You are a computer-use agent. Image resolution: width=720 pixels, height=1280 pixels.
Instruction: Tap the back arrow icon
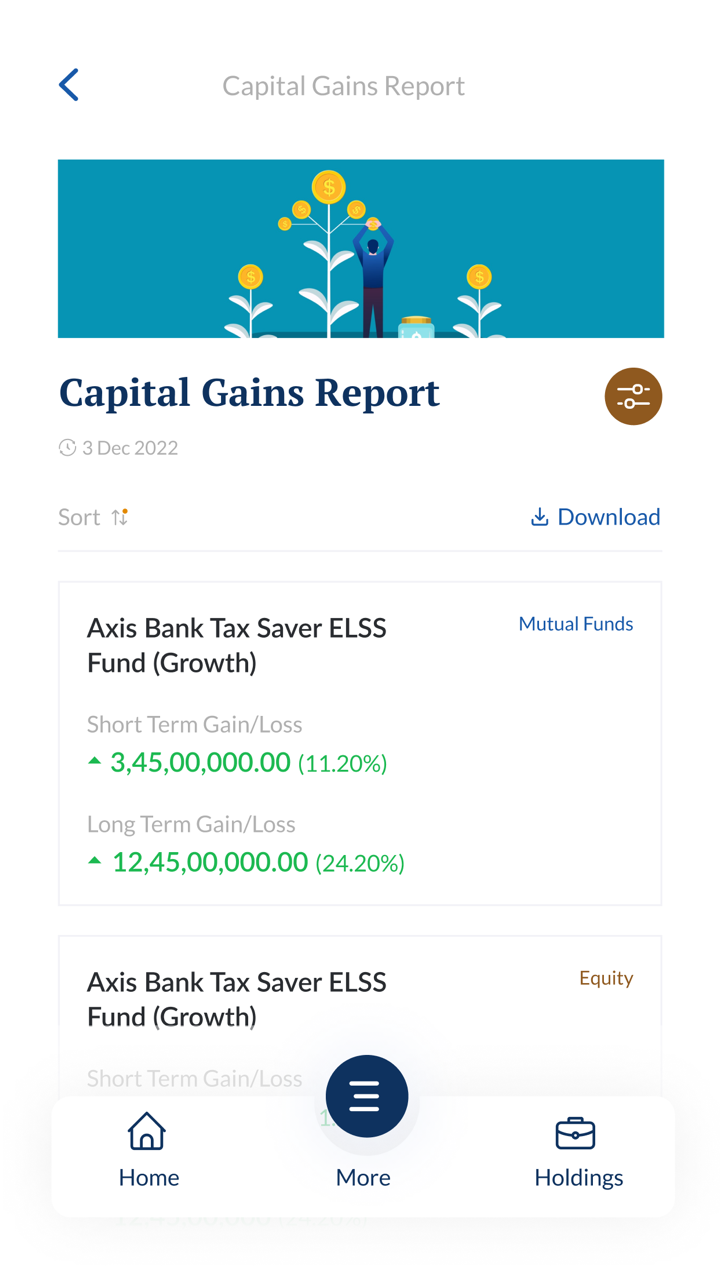pos(69,85)
